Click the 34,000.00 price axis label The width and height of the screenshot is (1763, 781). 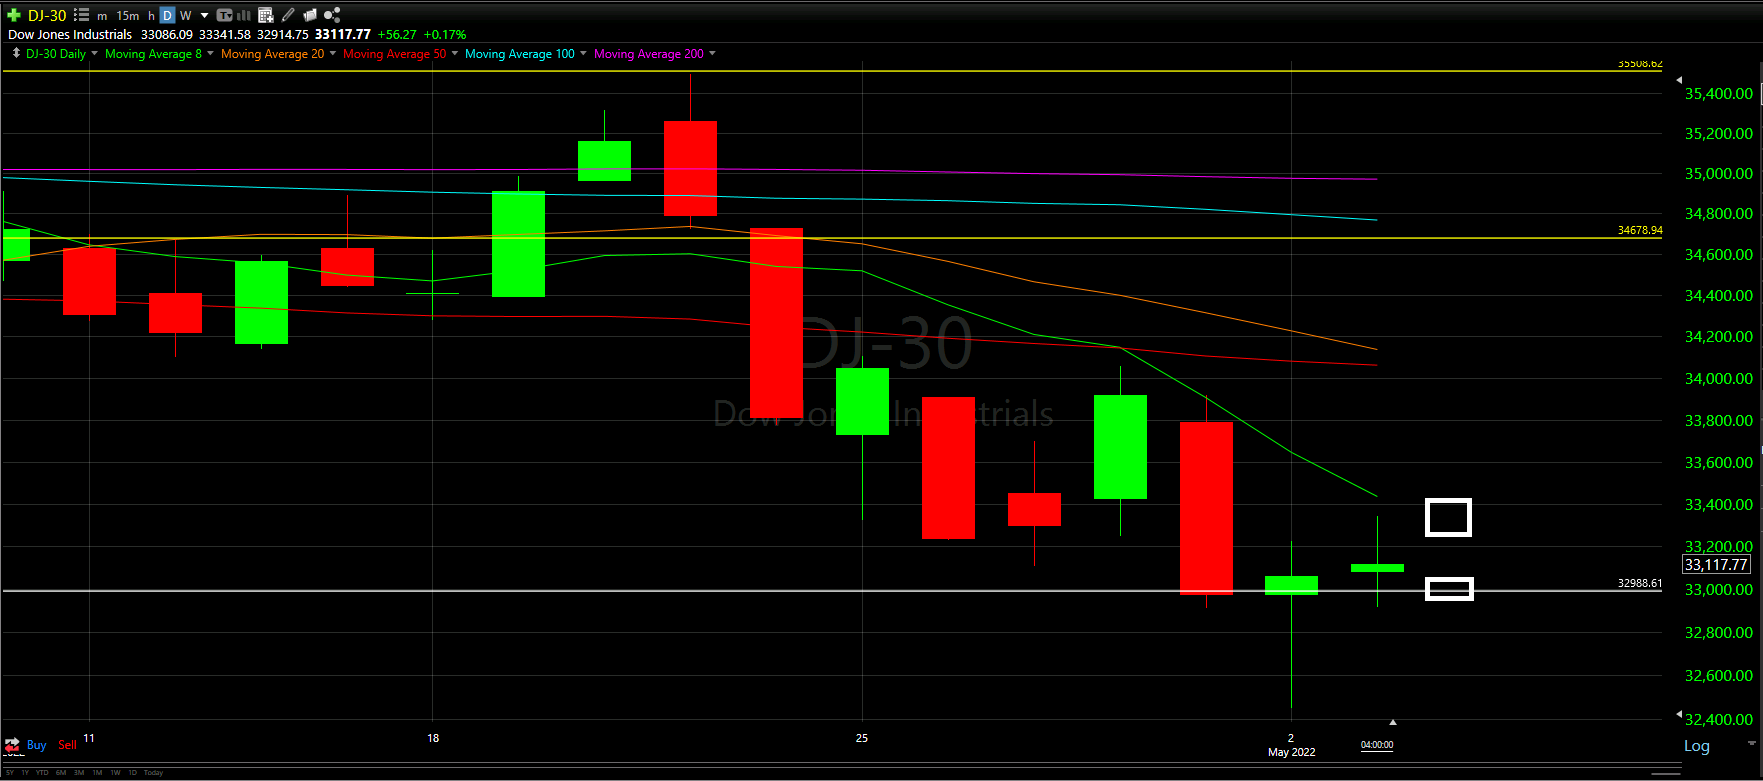coord(1719,378)
